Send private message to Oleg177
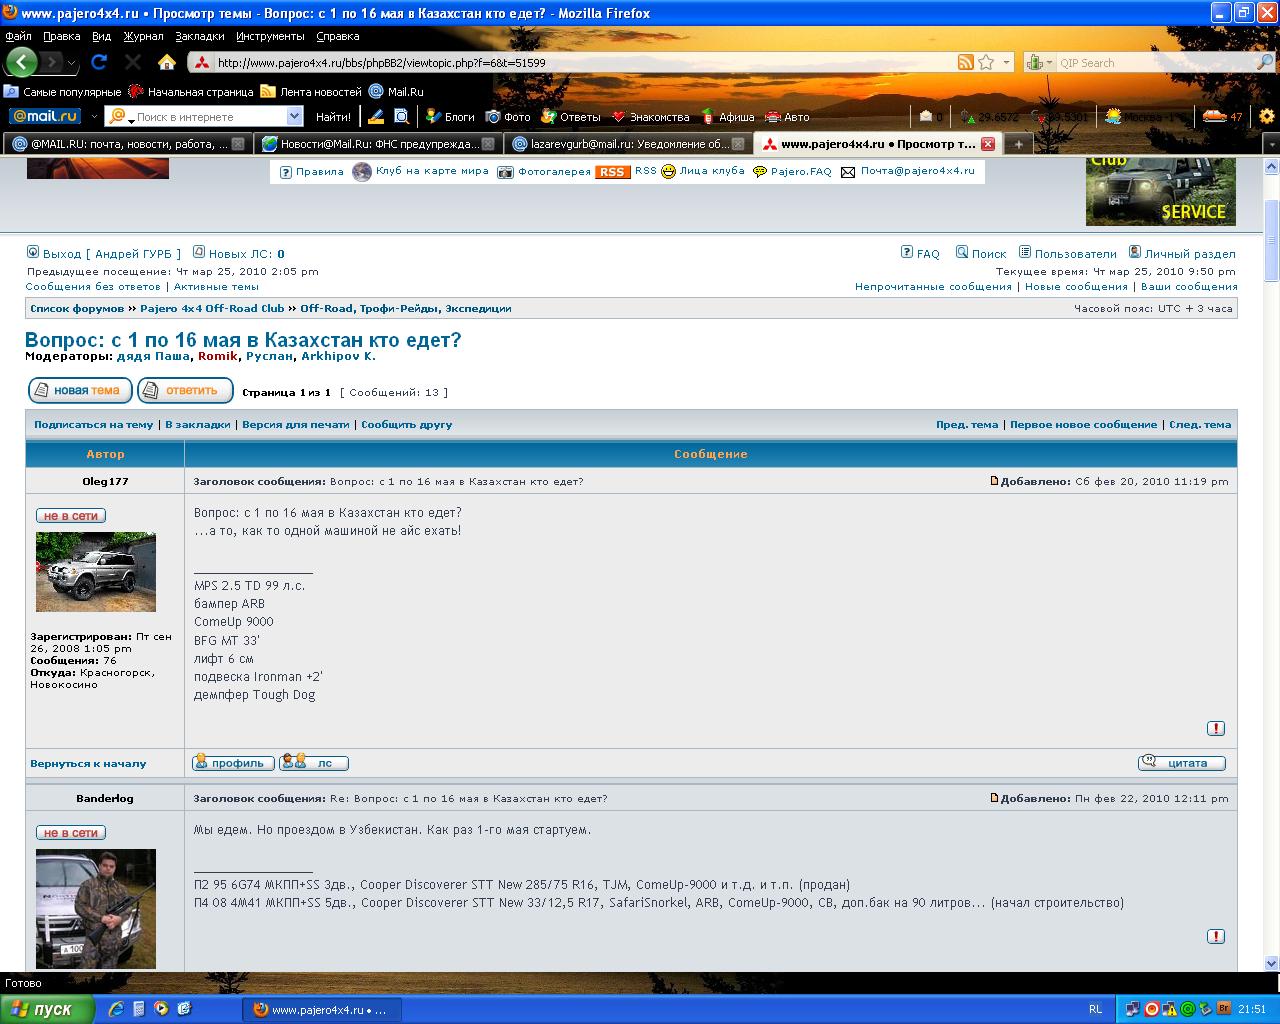Screen dimensions: 1280x1024 [314, 763]
